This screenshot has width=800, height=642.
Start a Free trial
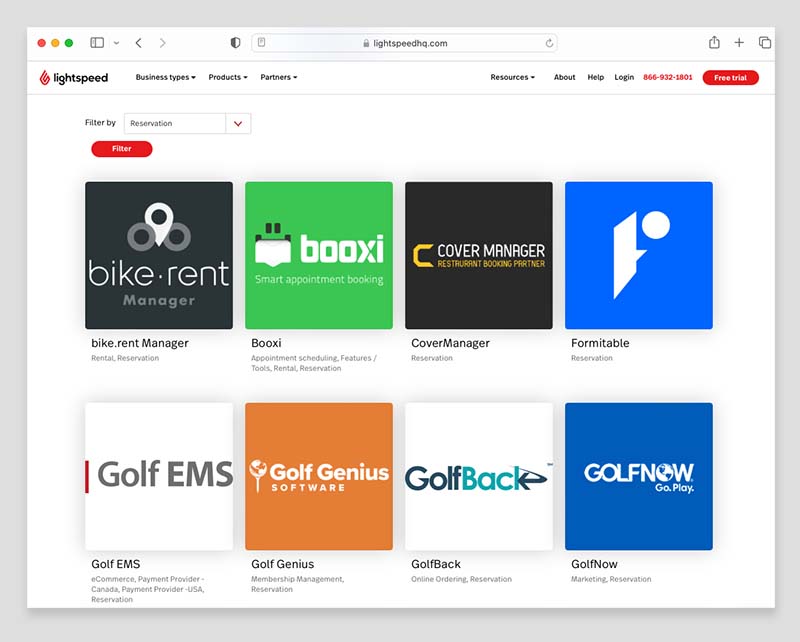pyautogui.click(x=730, y=77)
